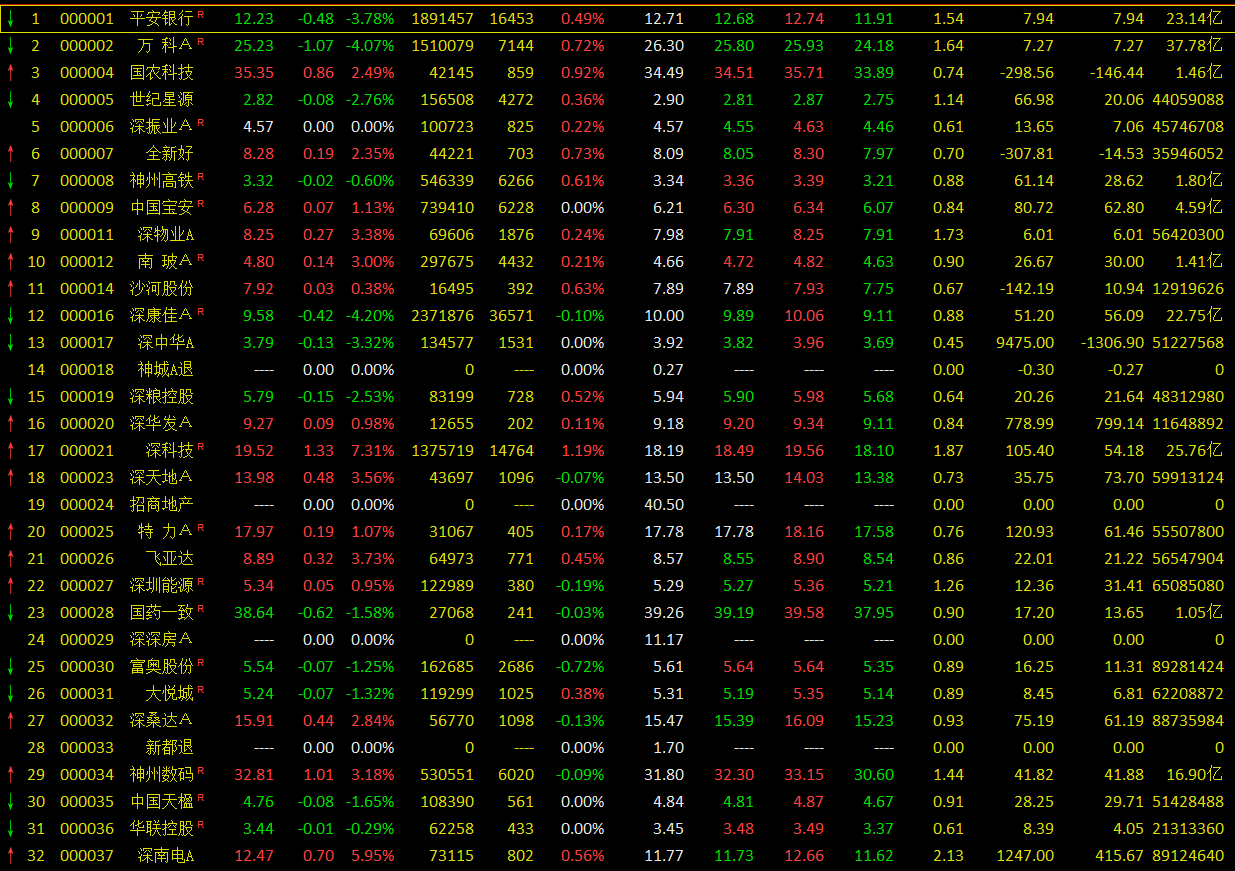Select the 飞亚达 stock name
Image resolution: width=1235 pixels, height=871 pixels.
[x=170, y=558]
